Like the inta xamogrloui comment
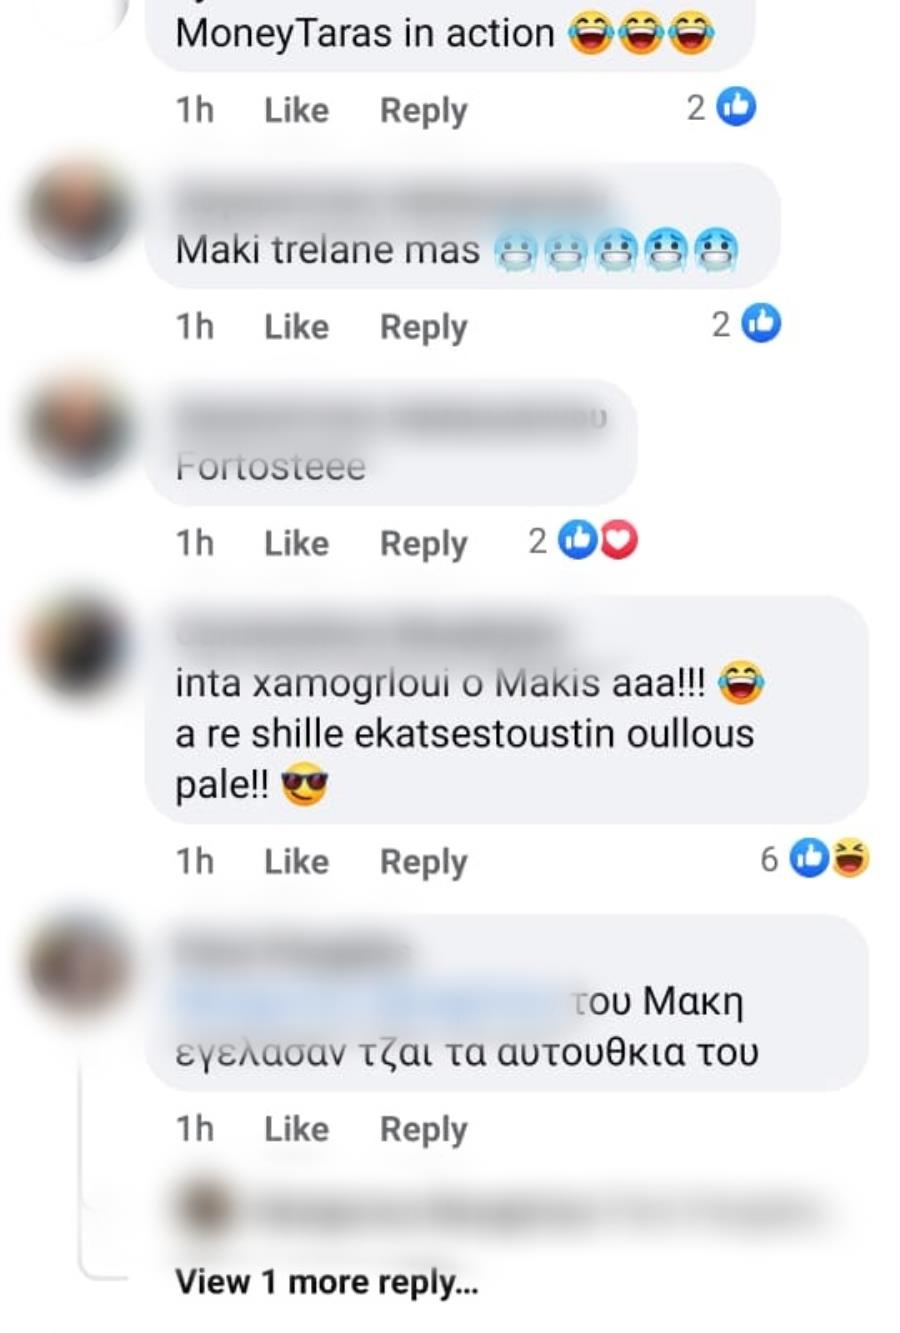This screenshot has width=900, height=1333. click(x=296, y=862)
